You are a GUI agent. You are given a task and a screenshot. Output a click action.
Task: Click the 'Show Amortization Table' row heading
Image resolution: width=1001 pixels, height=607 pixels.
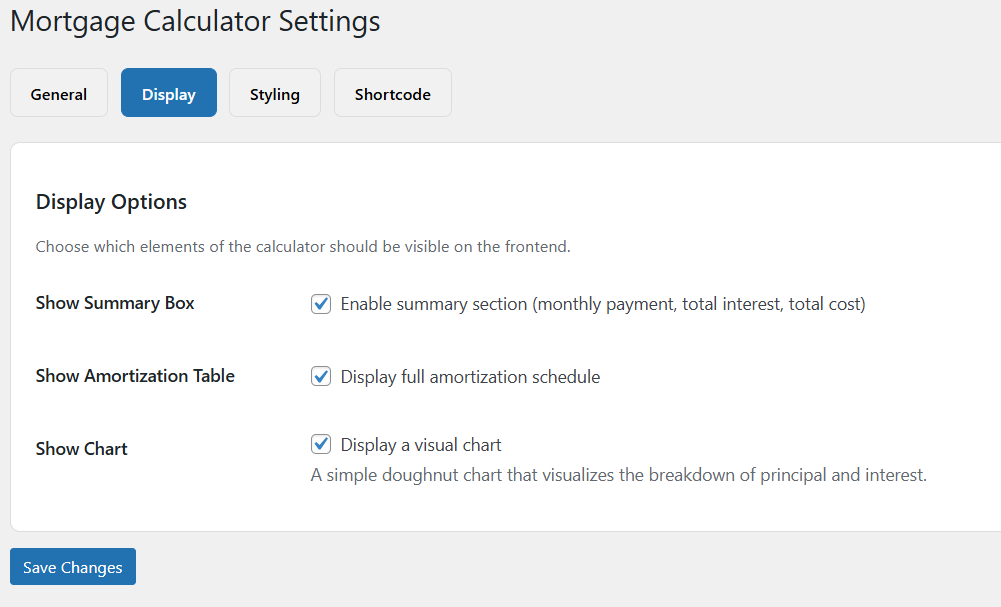(135, 376)
